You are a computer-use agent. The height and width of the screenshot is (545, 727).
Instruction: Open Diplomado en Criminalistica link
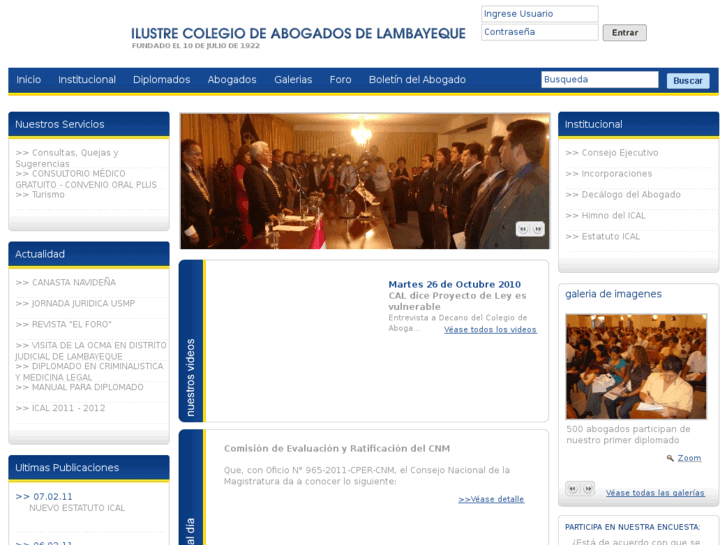(x=89, y=372)
